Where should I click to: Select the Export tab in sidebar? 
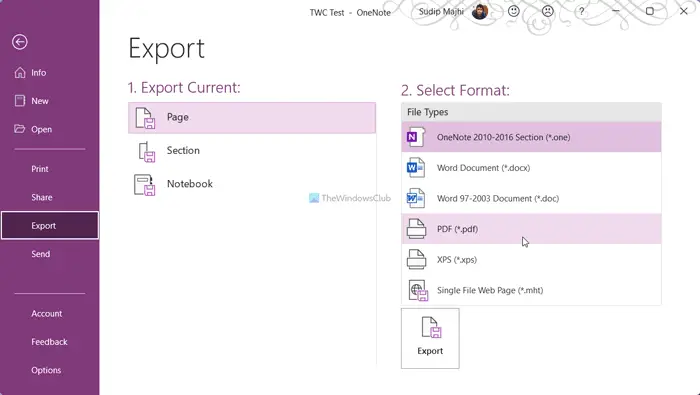click(50, 225)
